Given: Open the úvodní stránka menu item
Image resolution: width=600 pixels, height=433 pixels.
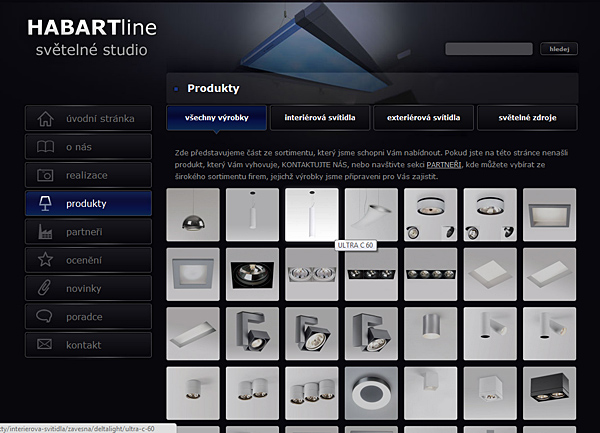Looking at the screenshot, I should 88,119.
